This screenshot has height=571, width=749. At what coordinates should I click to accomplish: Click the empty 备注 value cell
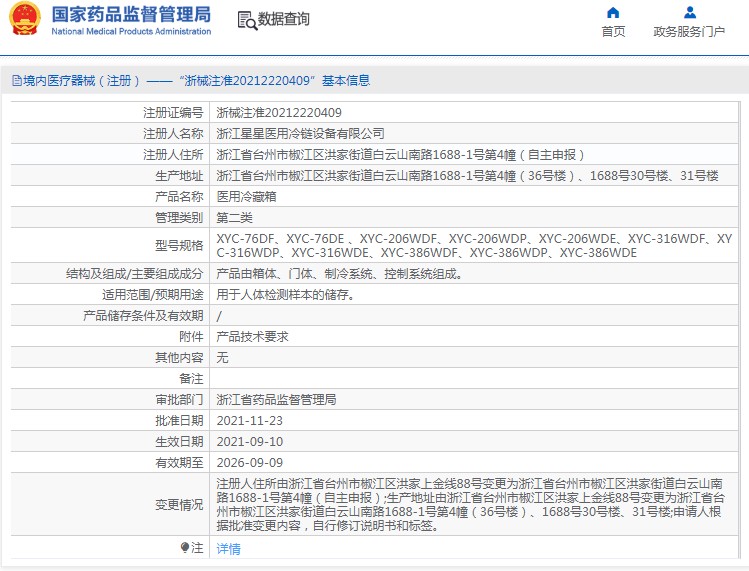point(474,379)
